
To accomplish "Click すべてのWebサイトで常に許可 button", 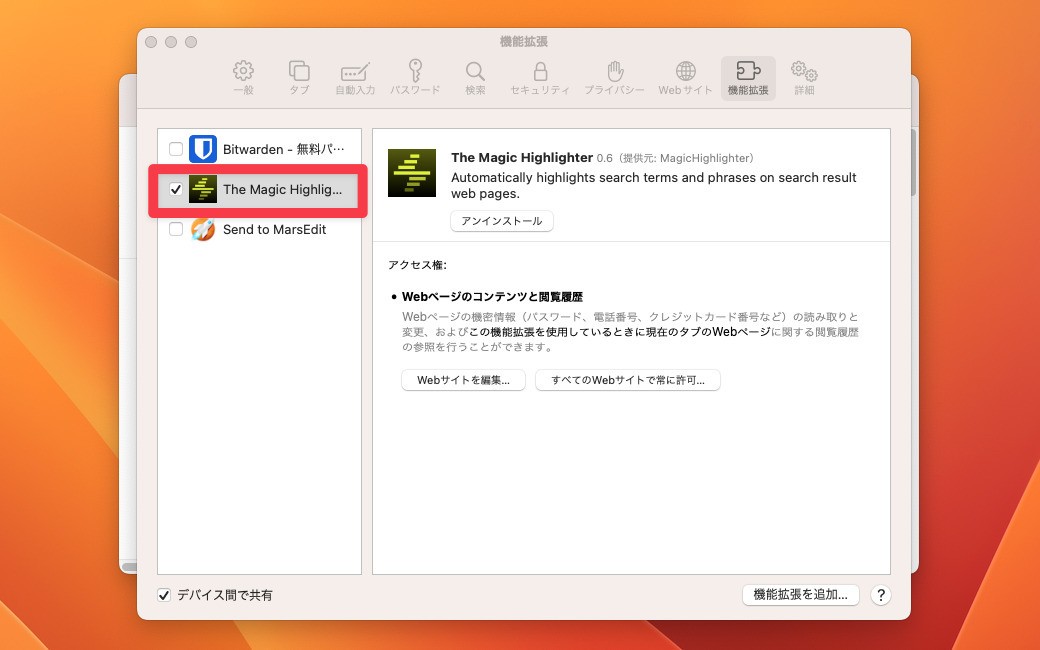I will tap(627, 380).
